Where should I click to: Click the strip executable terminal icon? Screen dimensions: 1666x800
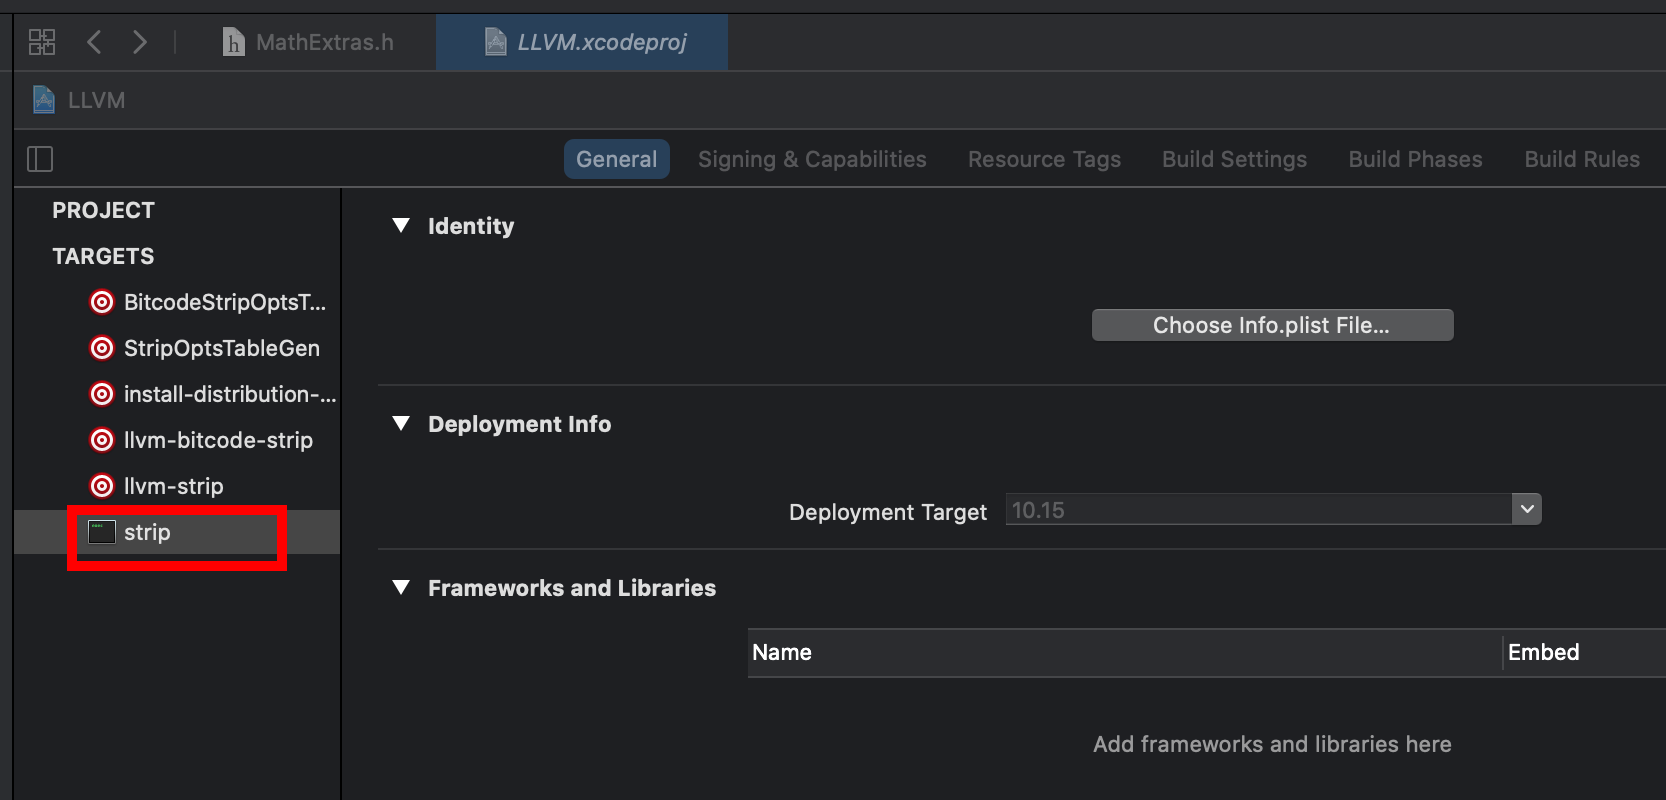click(x=102, y=532)
